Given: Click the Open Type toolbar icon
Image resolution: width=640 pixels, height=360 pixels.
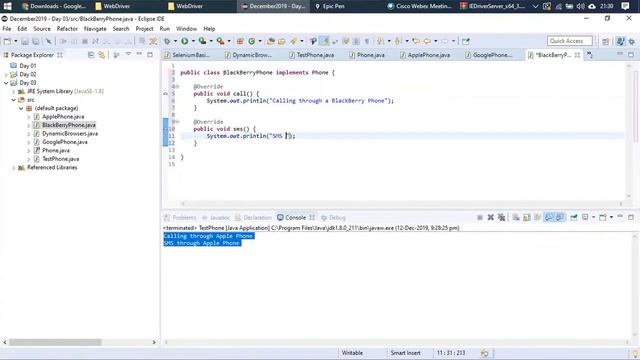Looking at the screenshot, I should [x=270, y=41].
